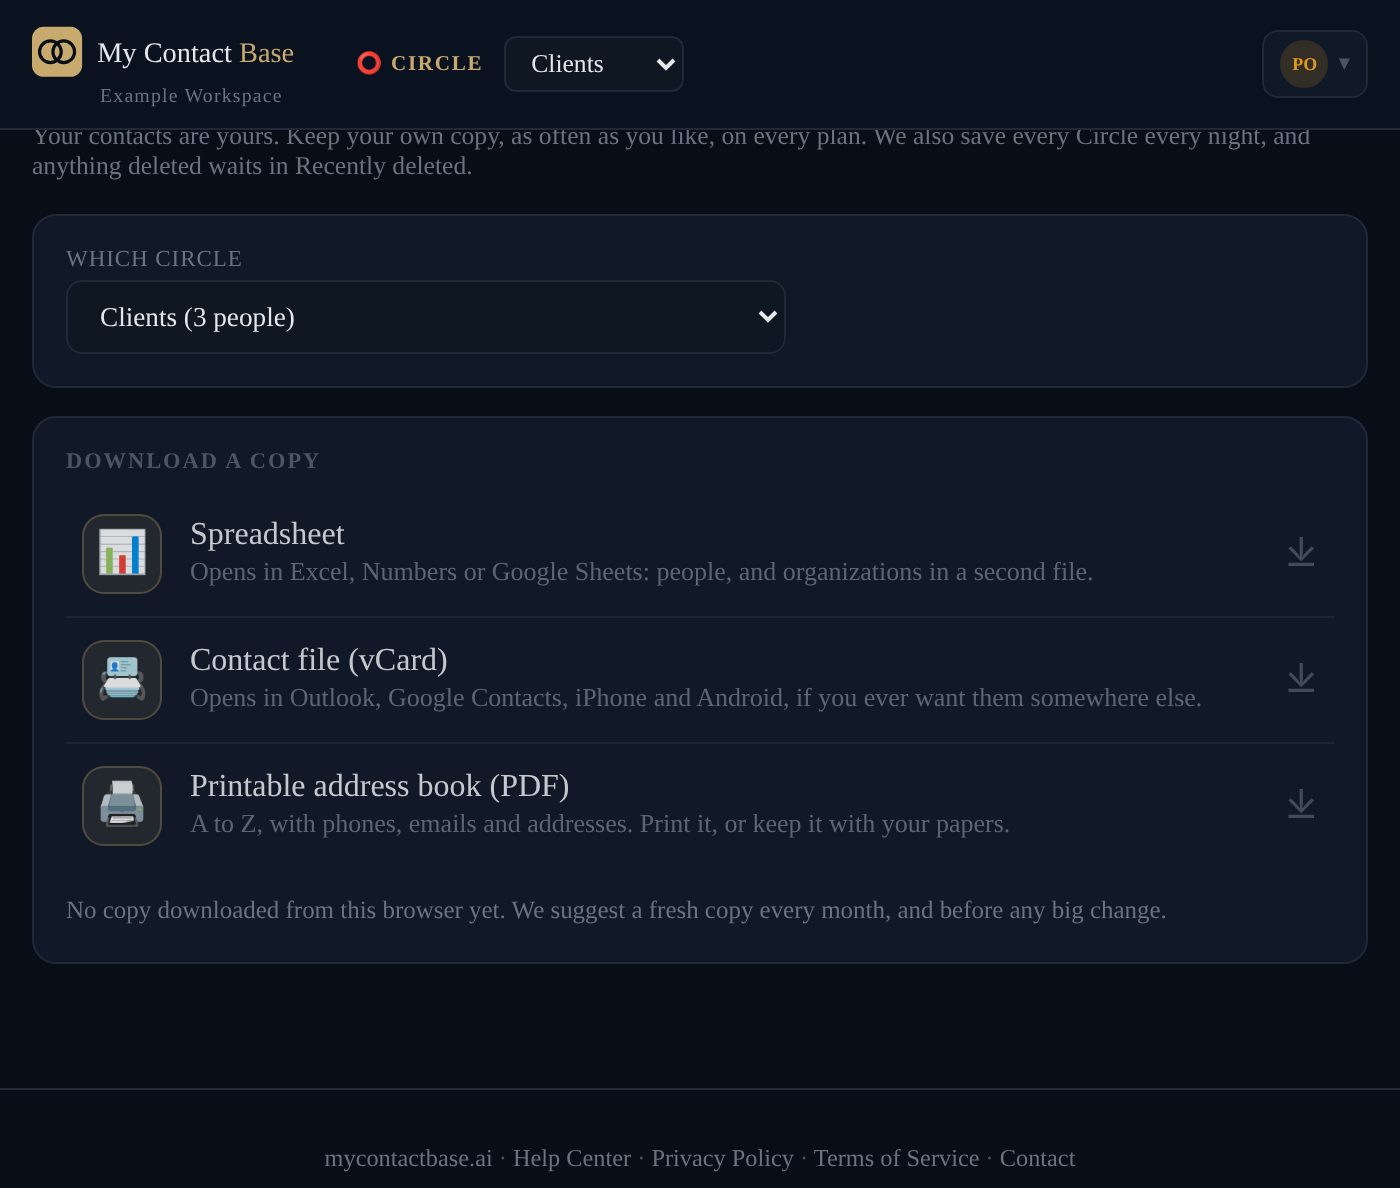Download the Contact file (vCard) arrow icon

tap(1301, 678)
